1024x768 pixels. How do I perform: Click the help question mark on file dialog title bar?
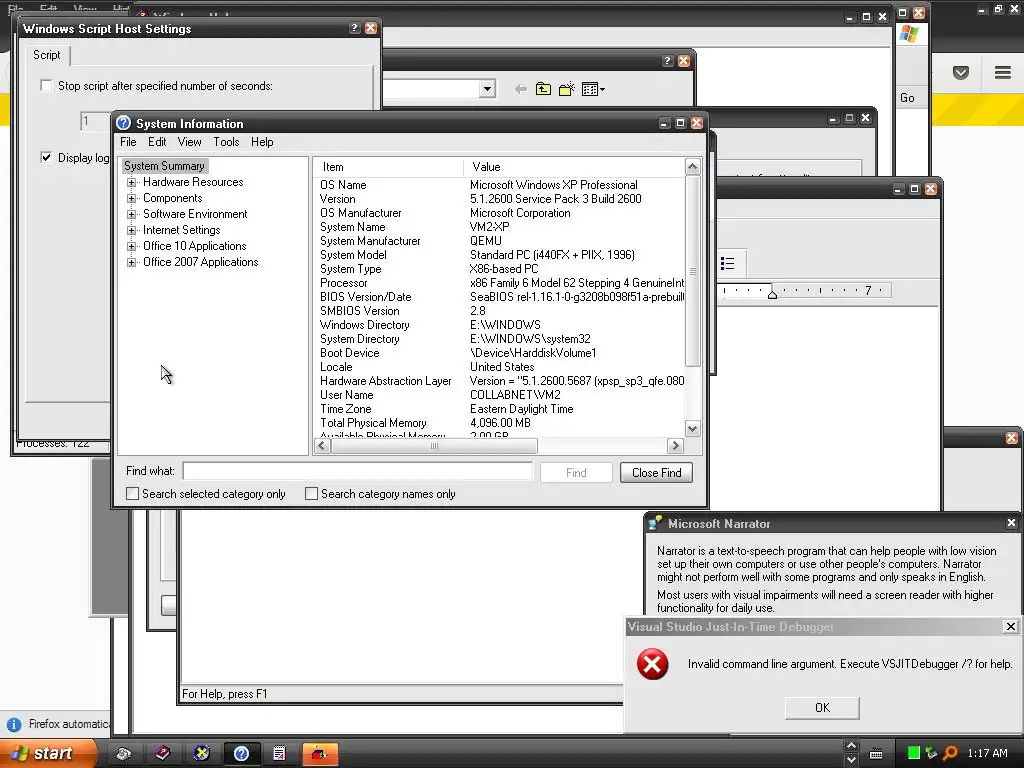pyautogui.click(x=667, y=61)
